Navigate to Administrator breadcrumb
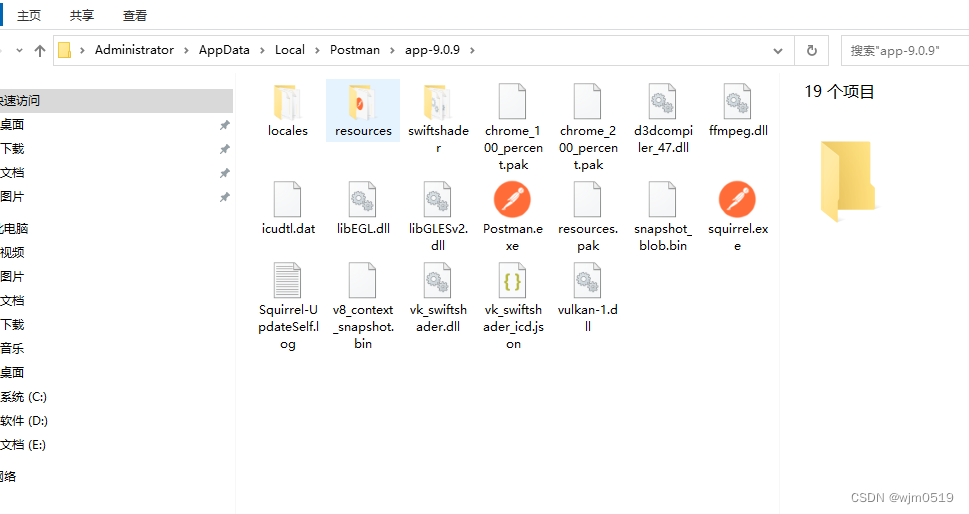This screenshot has height=514, width=969. point(134,50)
